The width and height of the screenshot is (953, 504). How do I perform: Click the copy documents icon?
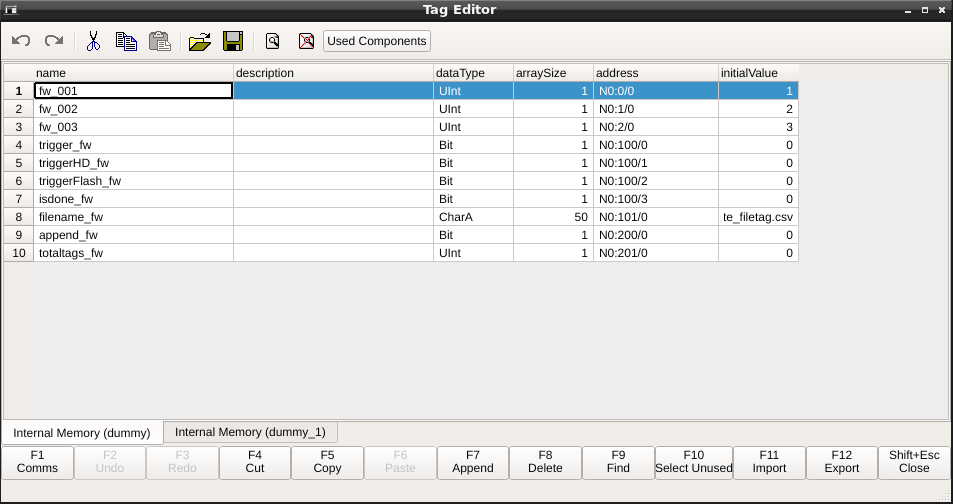click(x=126, y=41)
